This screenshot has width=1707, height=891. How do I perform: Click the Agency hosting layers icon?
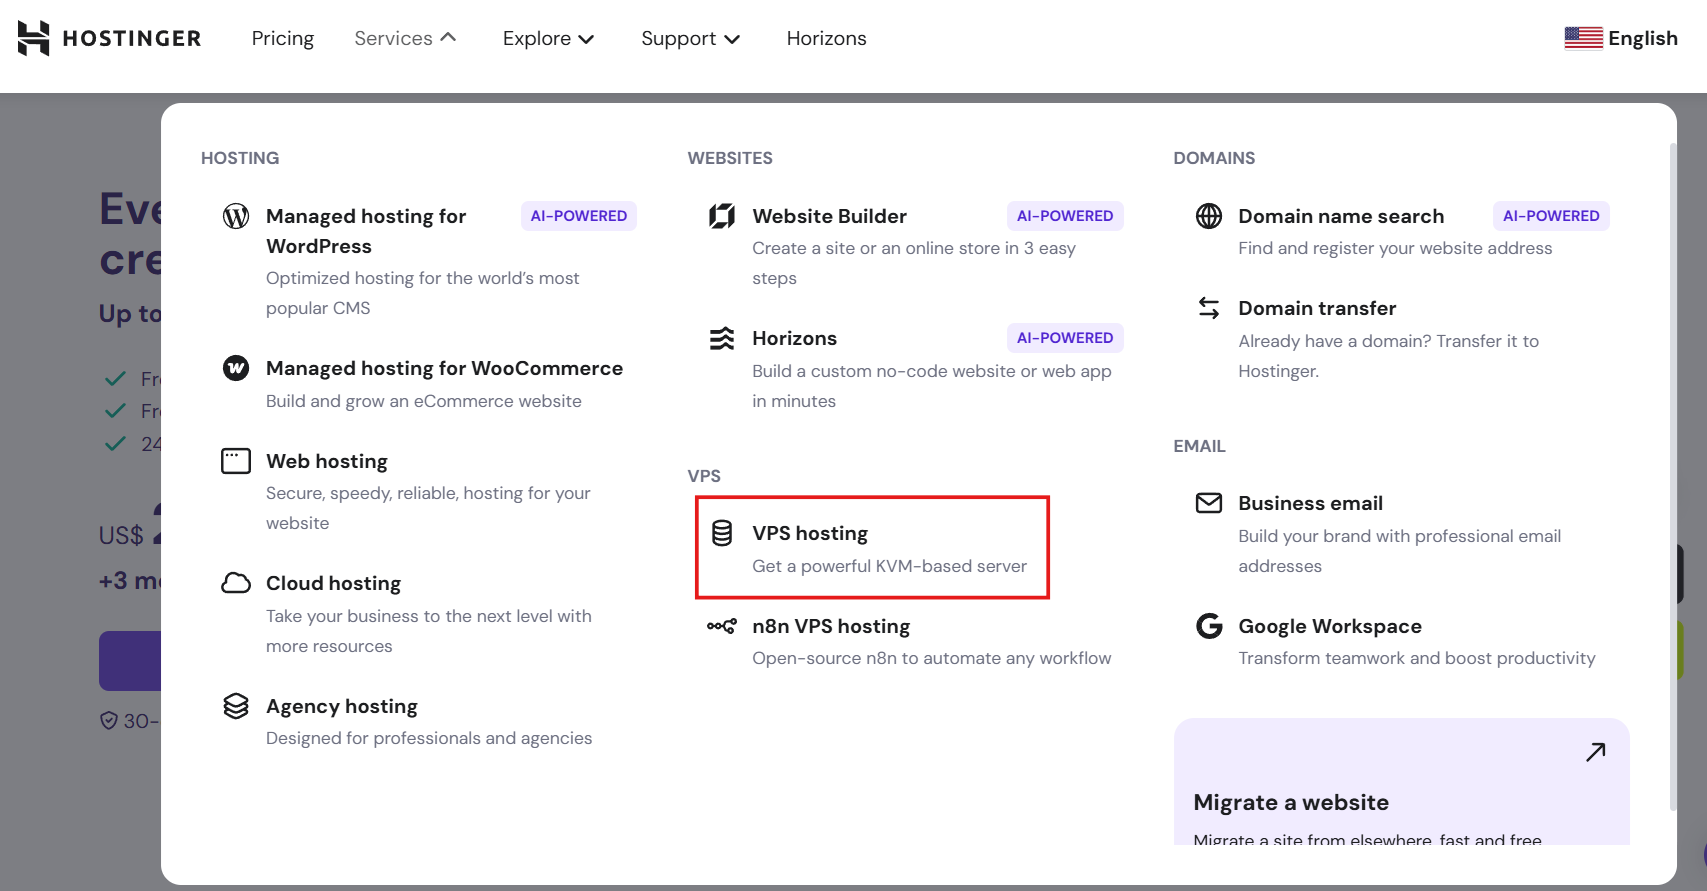tap(236, 706)
